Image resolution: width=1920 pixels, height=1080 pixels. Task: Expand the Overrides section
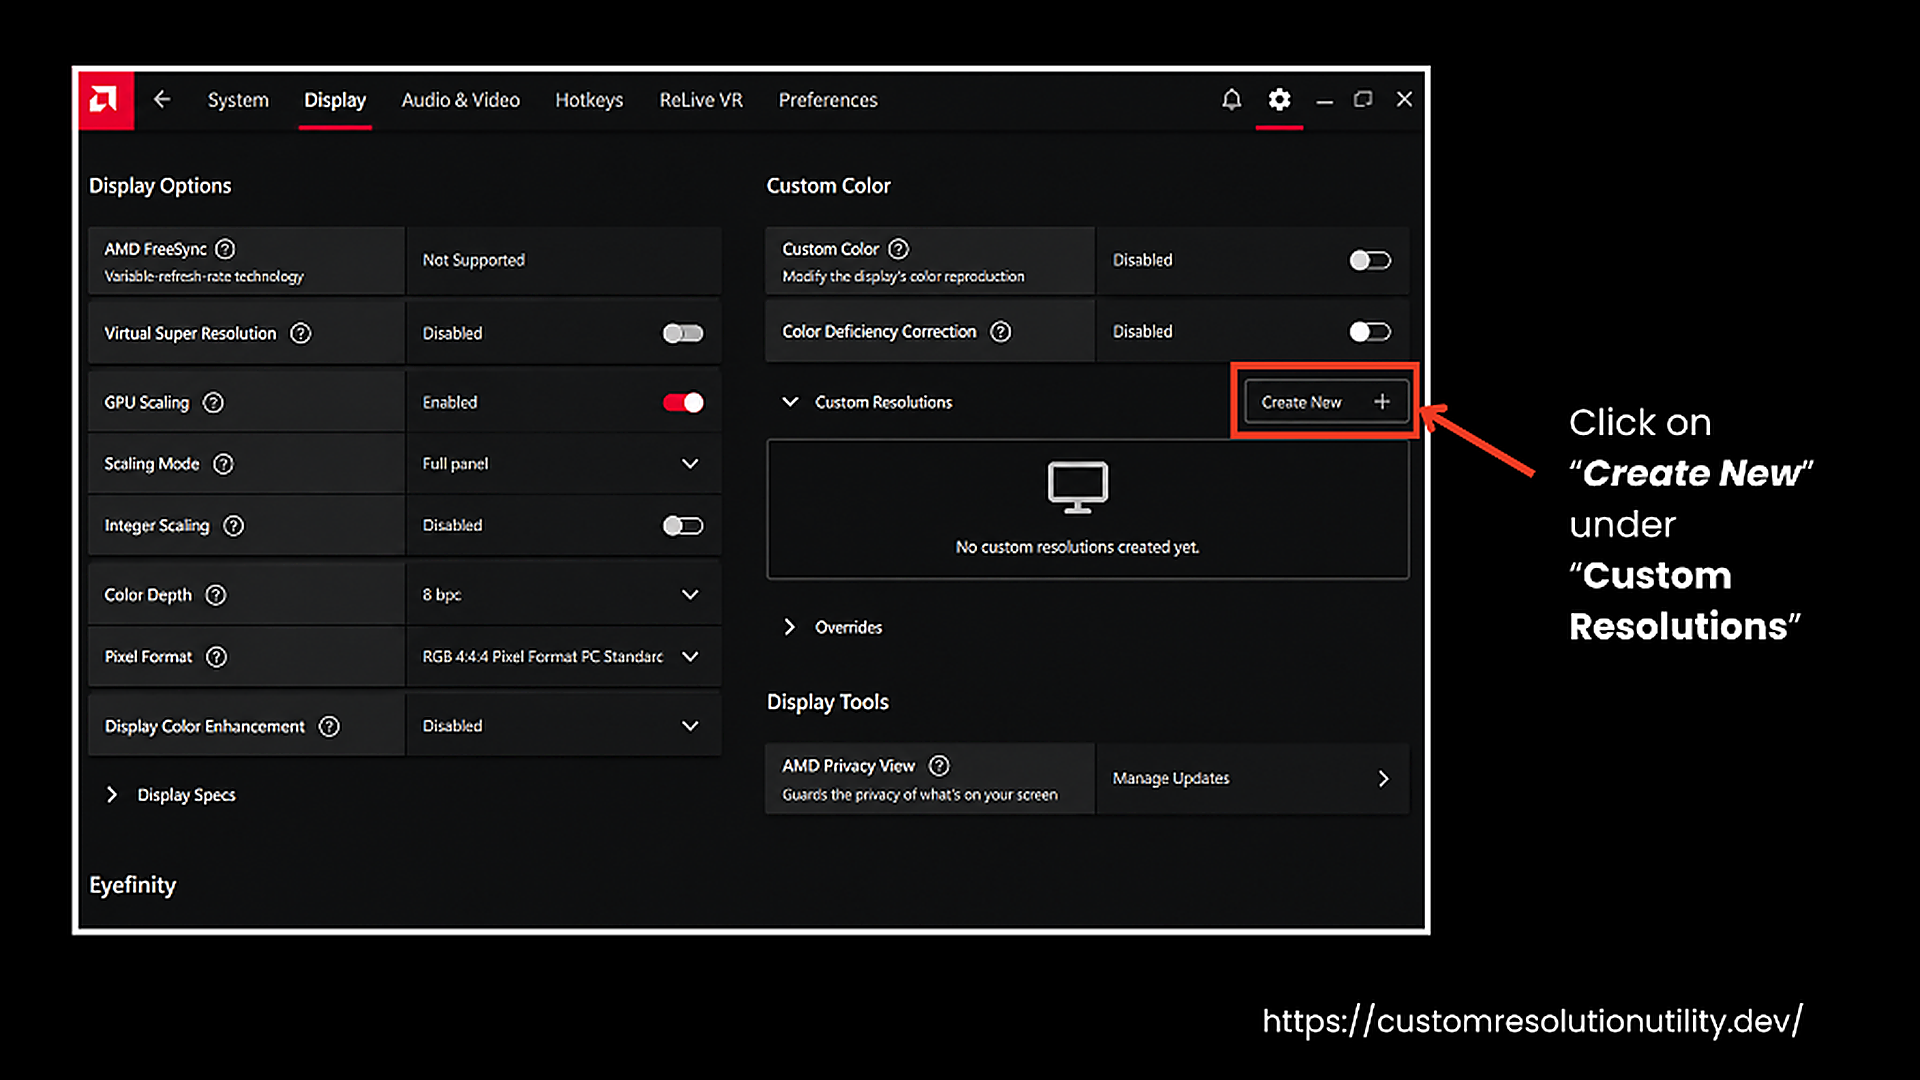tap(790, 627)
